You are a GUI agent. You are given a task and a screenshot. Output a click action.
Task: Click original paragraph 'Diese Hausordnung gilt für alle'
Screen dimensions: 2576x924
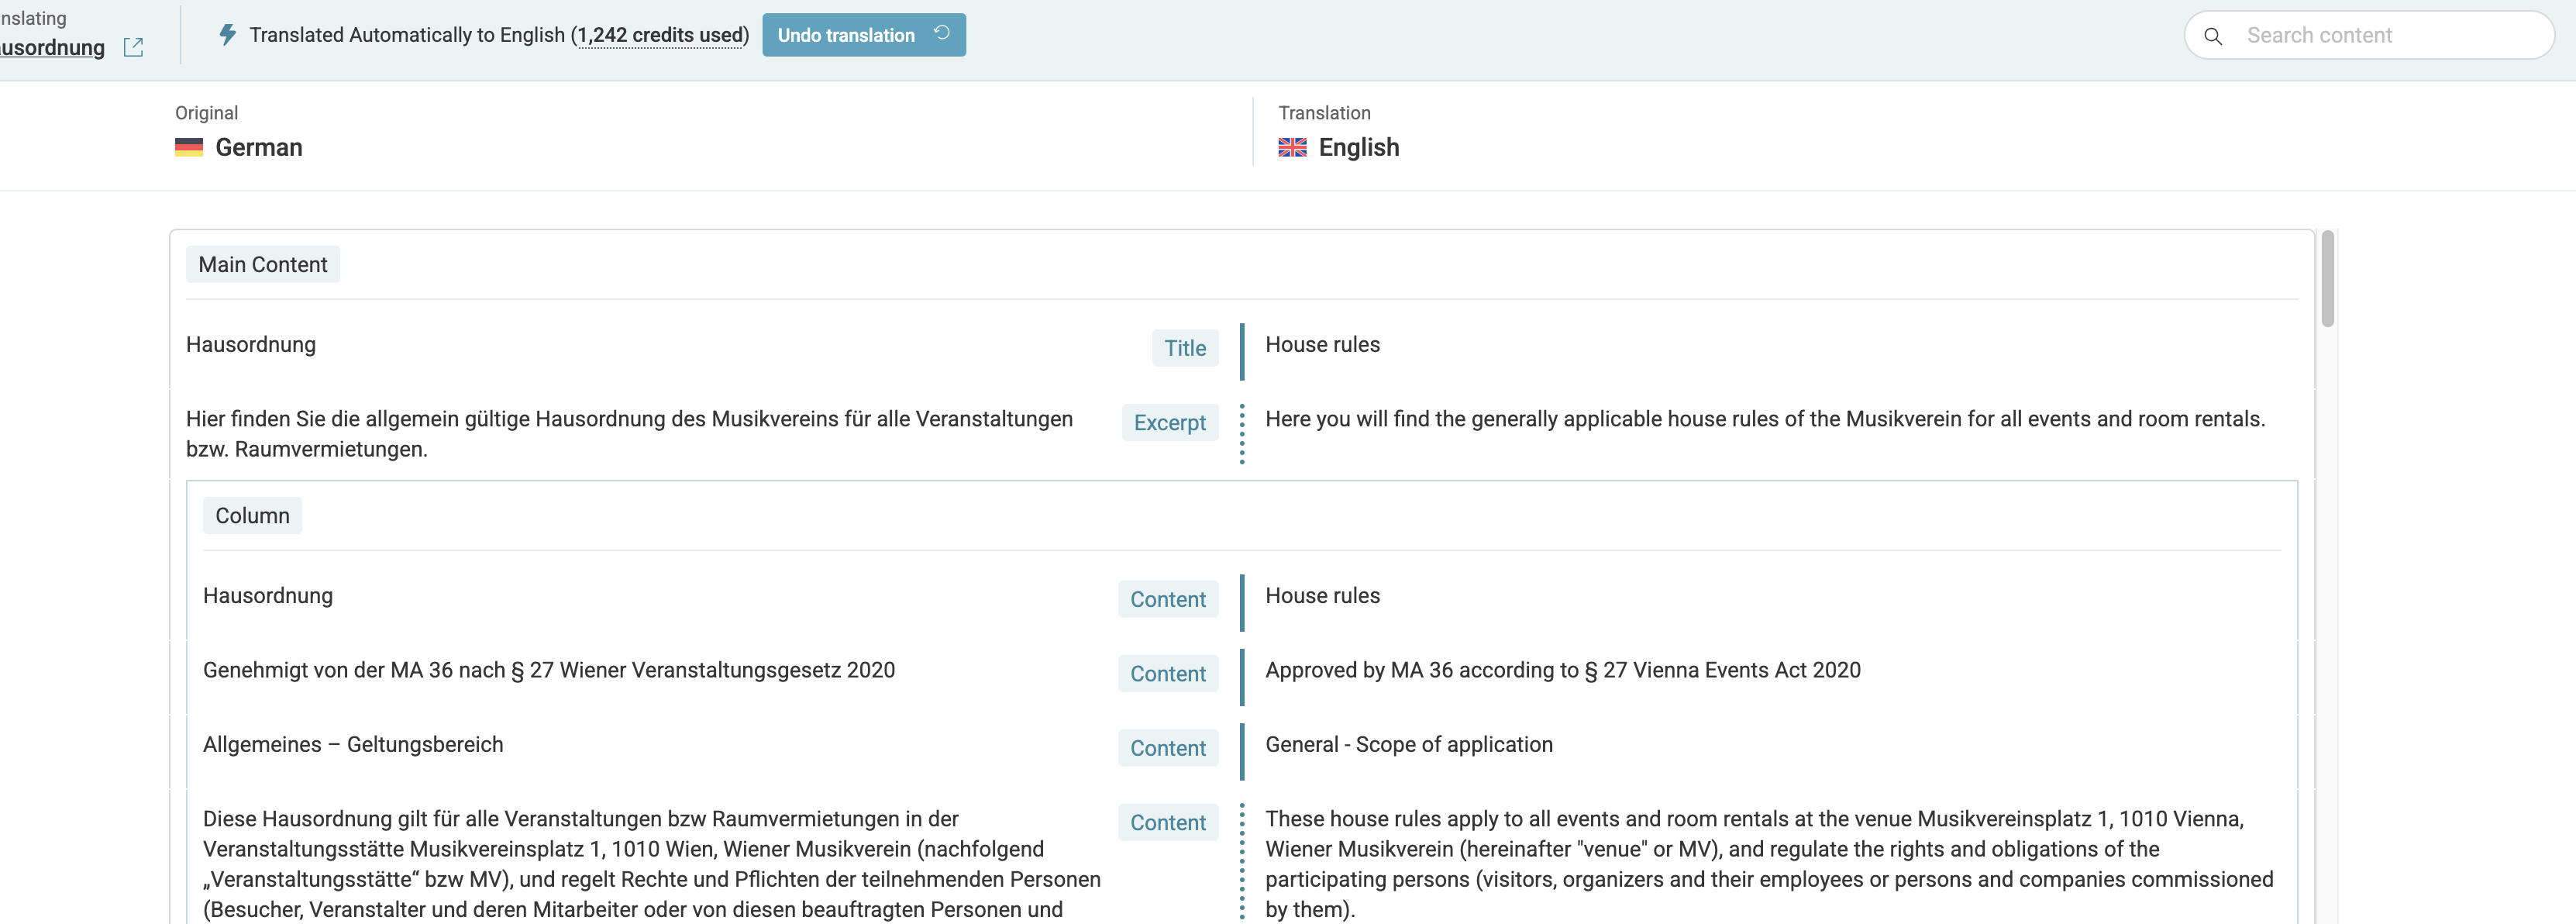click(x=652, y=864)
